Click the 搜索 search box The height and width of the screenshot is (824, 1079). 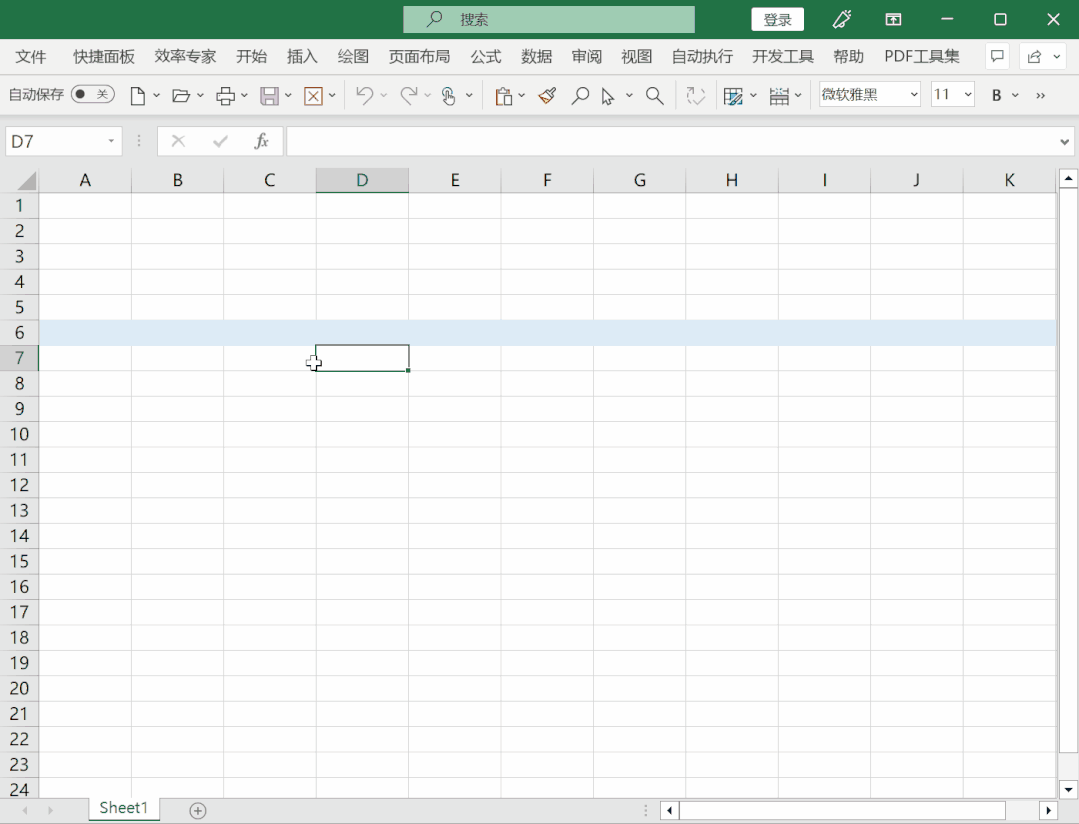coord(549,20)
